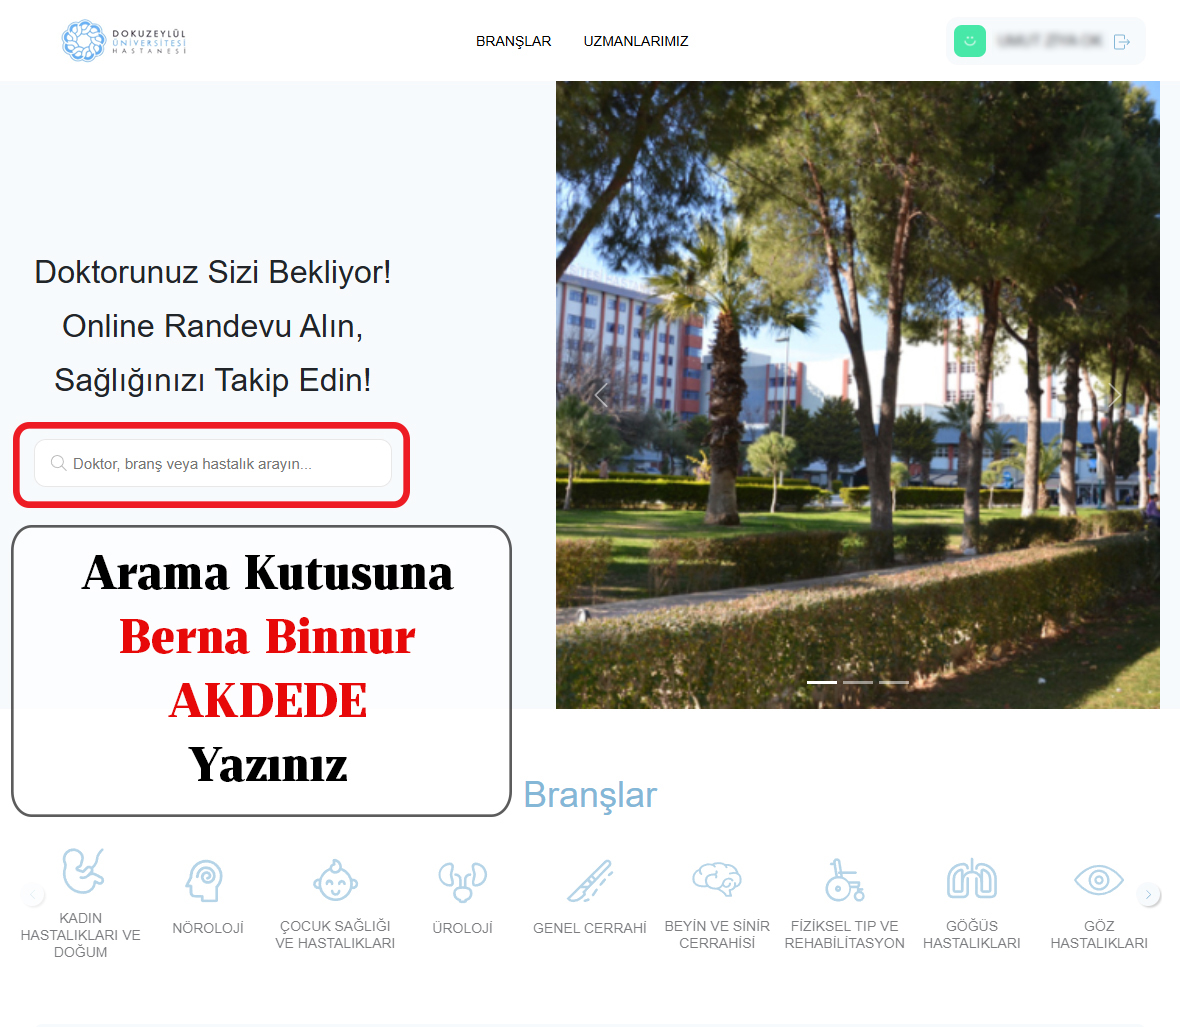The image size is (1180, 1027).
Task: Open the BRANŞLAR menu item
Action: pyautogui.click(x=513, y=41)
